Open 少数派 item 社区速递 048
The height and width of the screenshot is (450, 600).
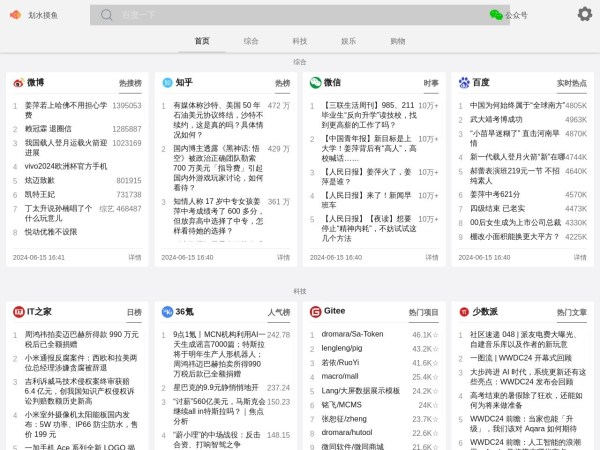click(x=523, y=339)
